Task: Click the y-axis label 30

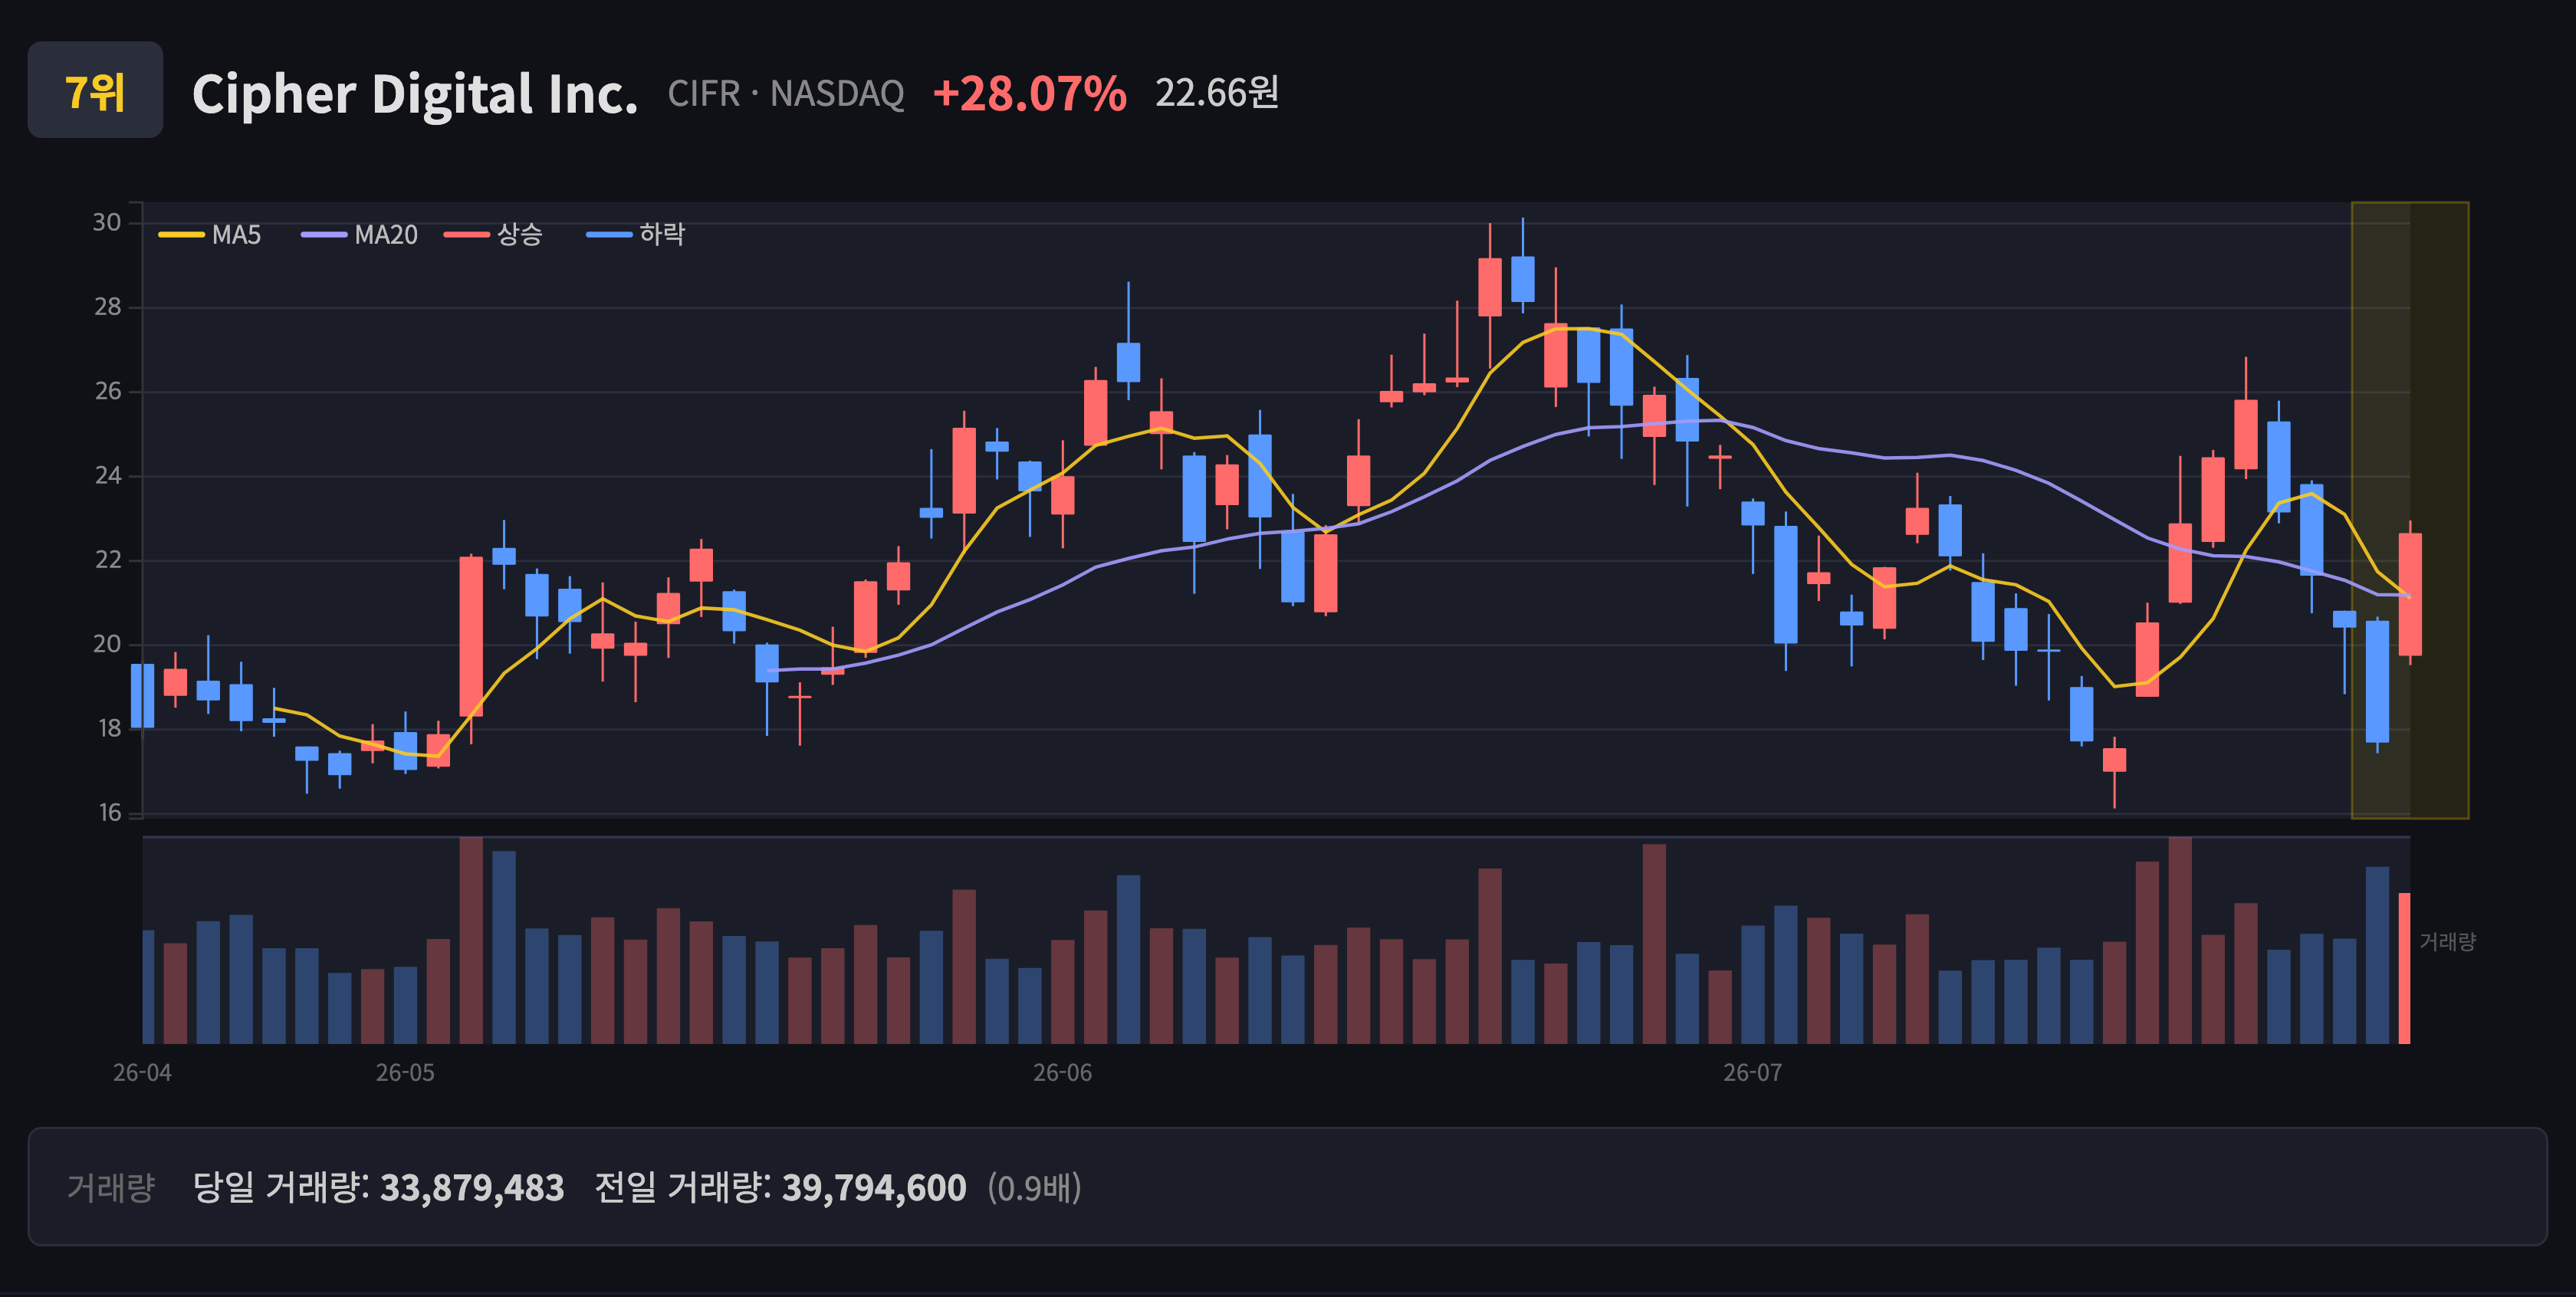Action: [x=107, y=222]
